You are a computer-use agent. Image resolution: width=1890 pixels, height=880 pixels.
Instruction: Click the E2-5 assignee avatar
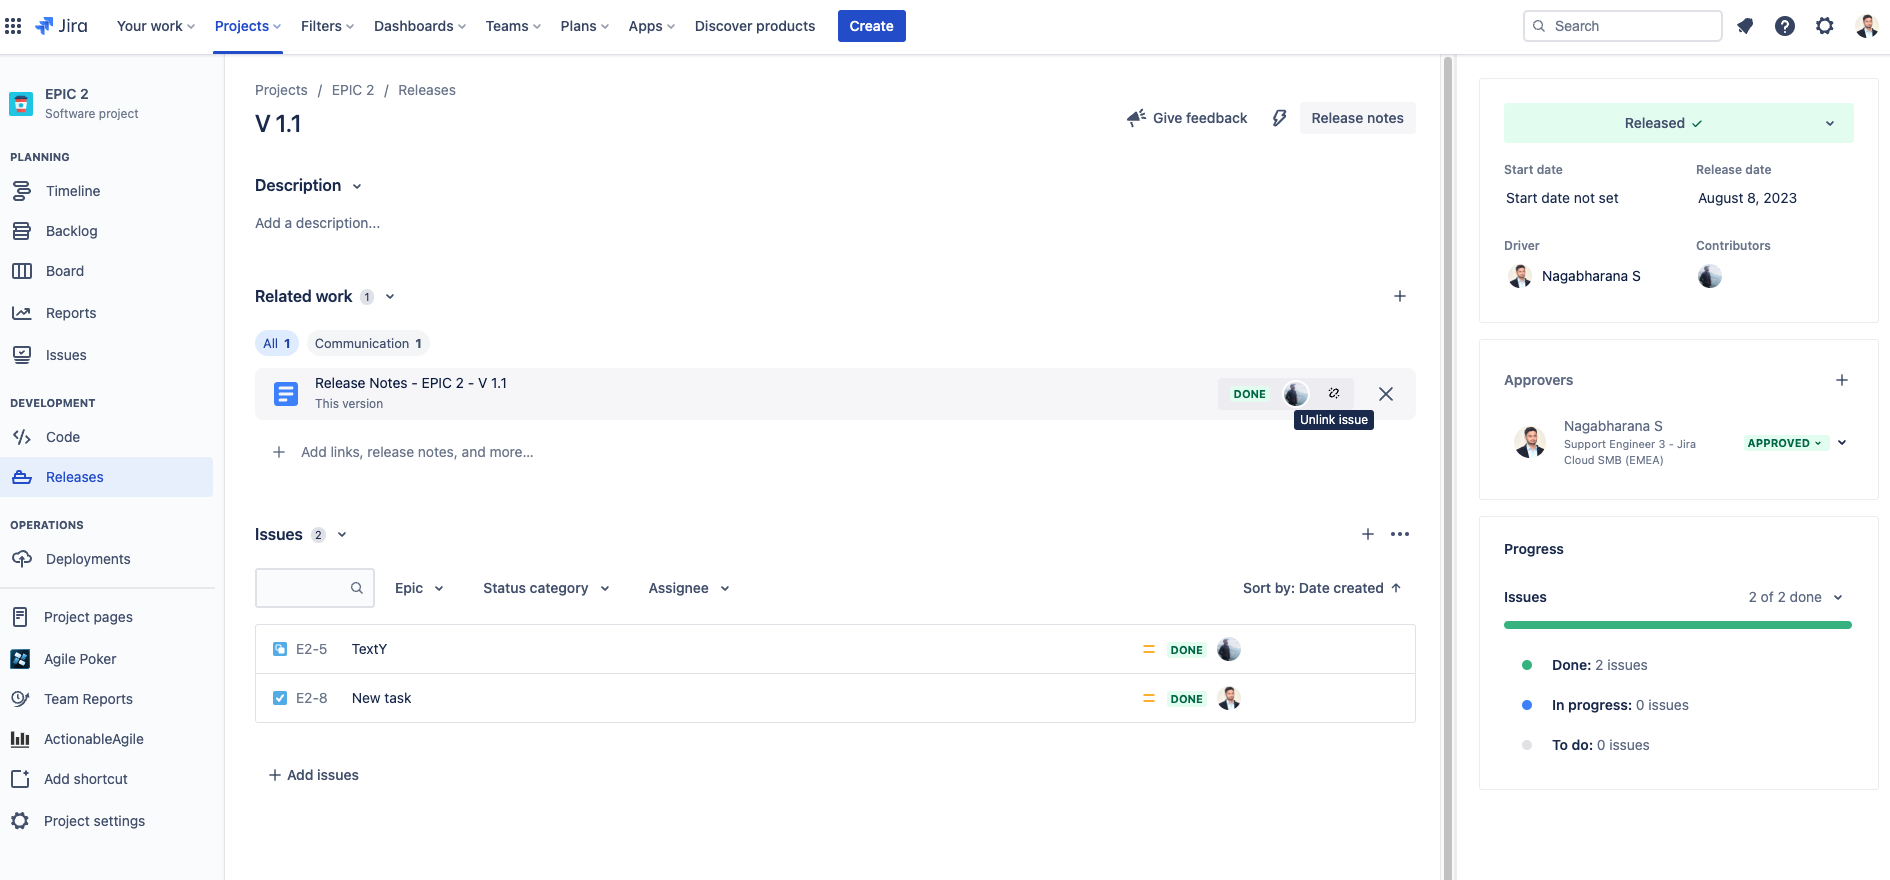(1229, 649)
